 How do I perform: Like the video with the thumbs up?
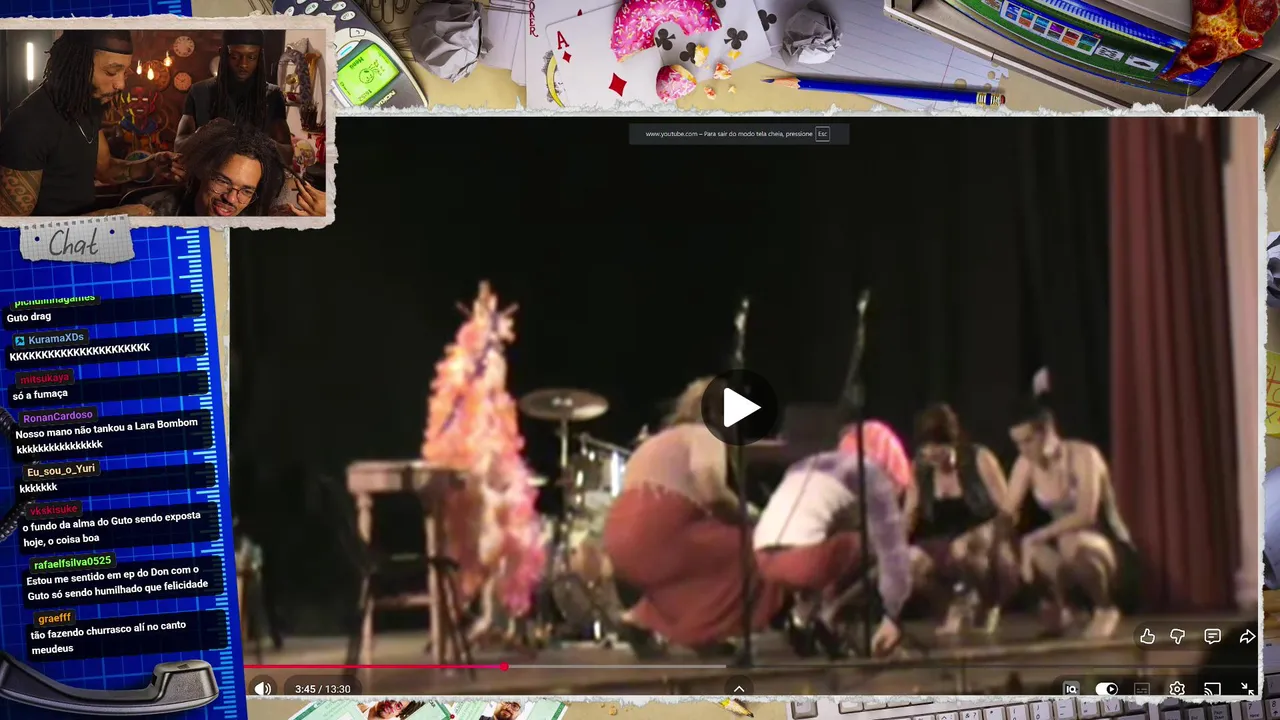[x=1147, y=637]
